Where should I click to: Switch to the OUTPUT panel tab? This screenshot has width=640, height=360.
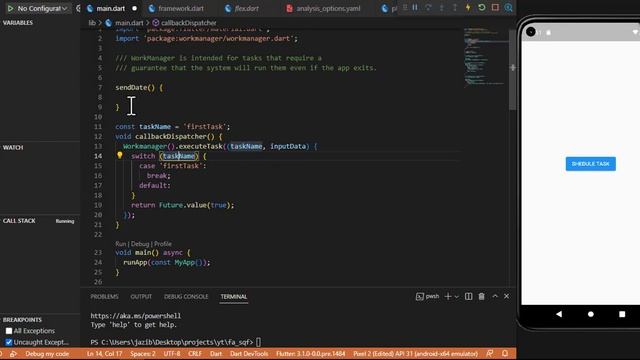coord(141,297)
